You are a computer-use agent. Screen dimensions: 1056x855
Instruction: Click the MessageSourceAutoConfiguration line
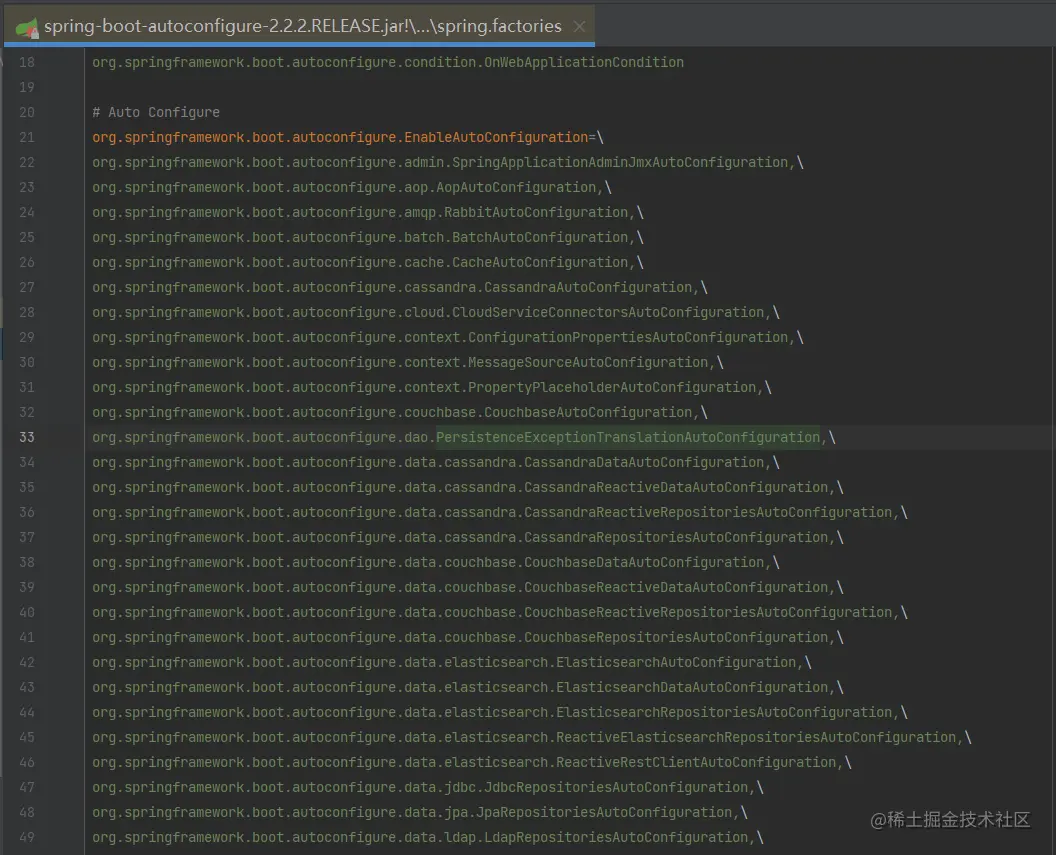pos(408,362)
